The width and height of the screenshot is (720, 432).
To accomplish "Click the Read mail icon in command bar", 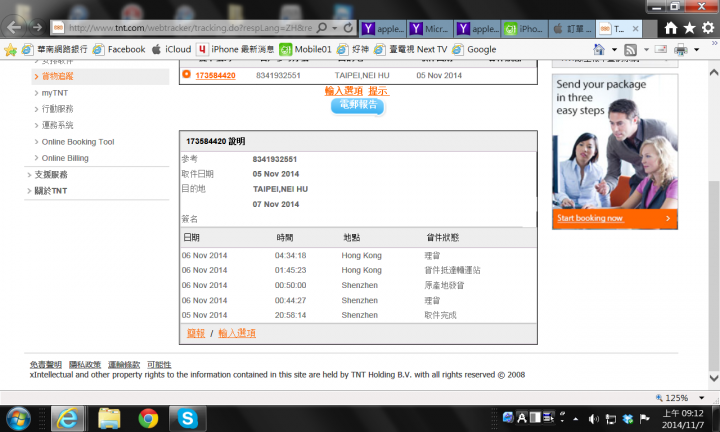I will click(x=661, y=49).
